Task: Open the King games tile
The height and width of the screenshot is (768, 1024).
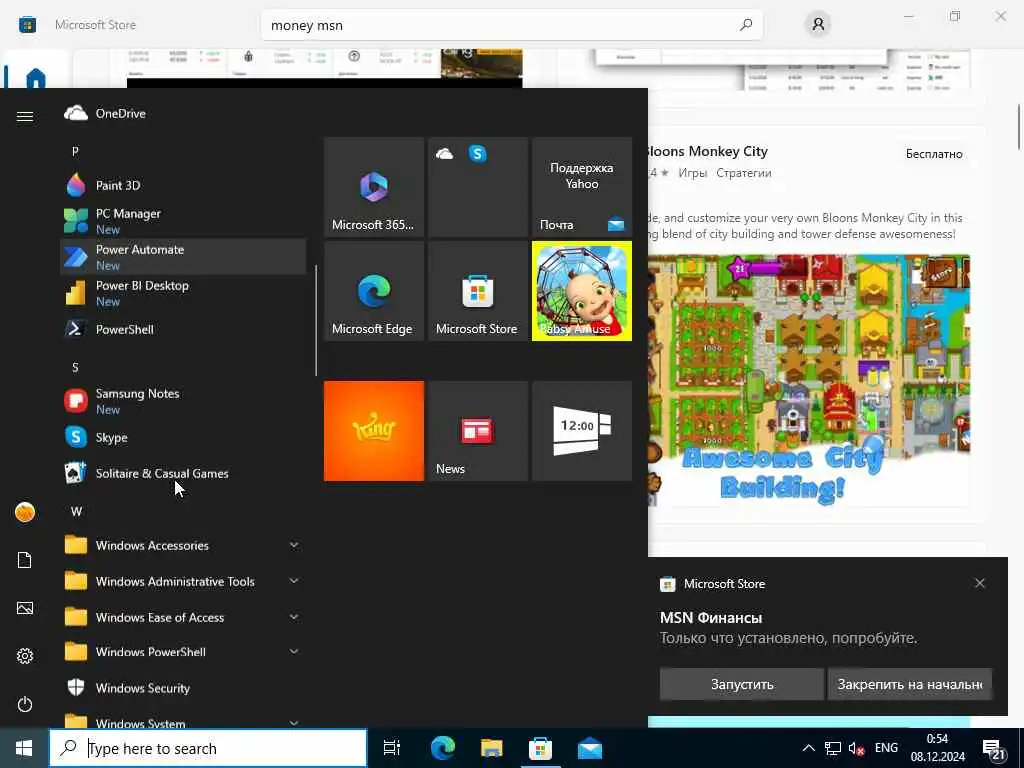Action: [x=374, y=431]
